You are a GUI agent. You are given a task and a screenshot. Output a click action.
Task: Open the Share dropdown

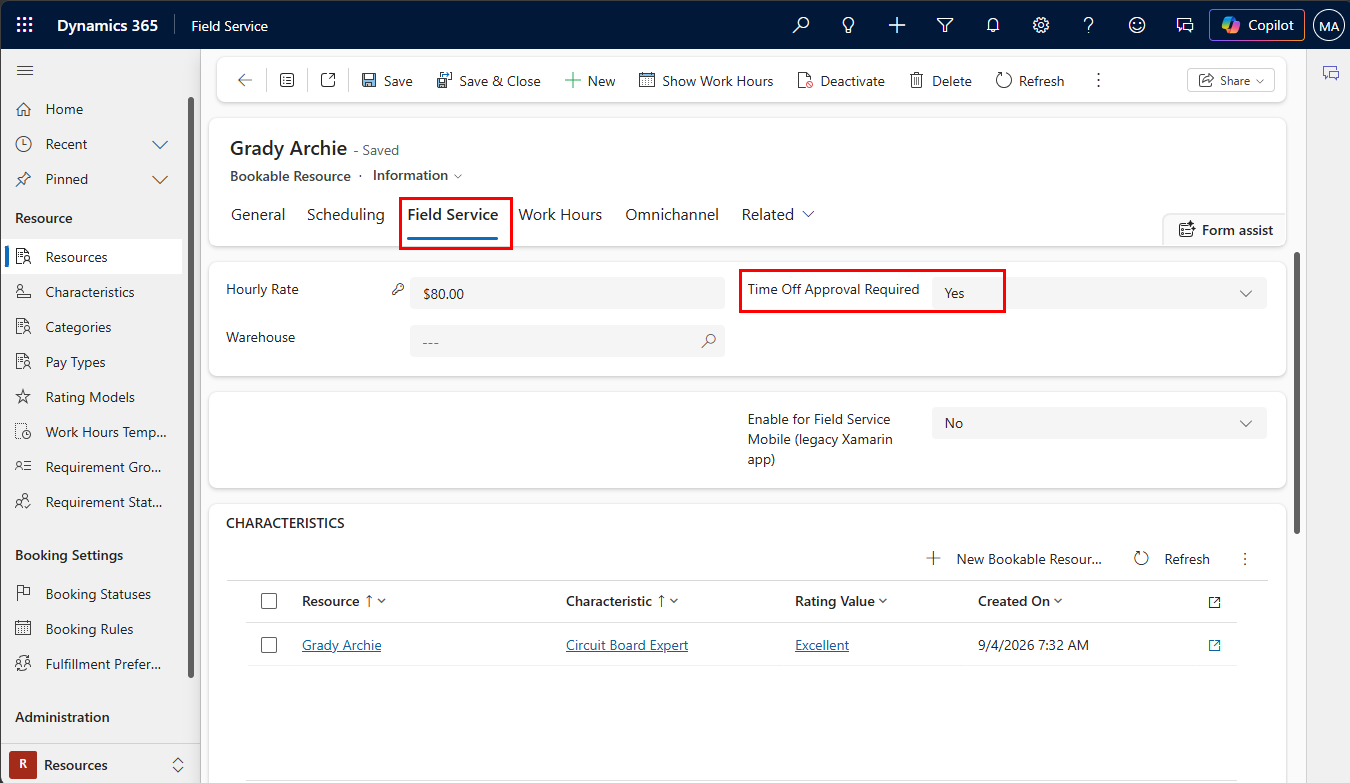pyautogui.click(x=1231, y=81)
